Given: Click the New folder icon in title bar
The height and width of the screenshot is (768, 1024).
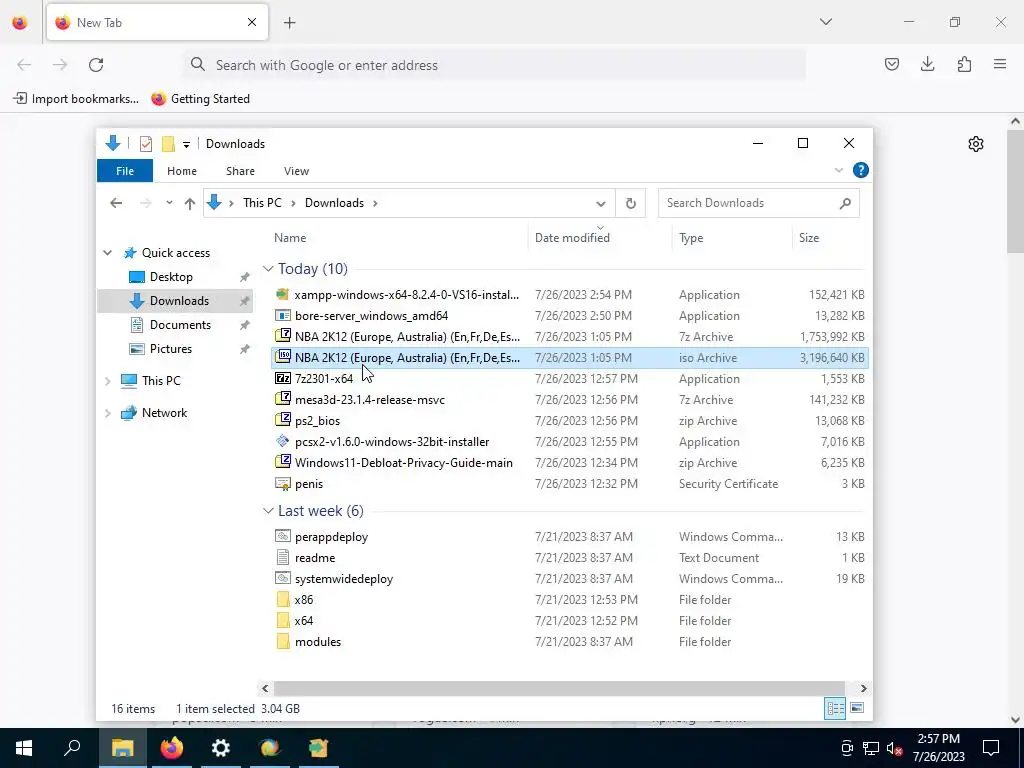Looking at the screenshot, I should [168, 144].
